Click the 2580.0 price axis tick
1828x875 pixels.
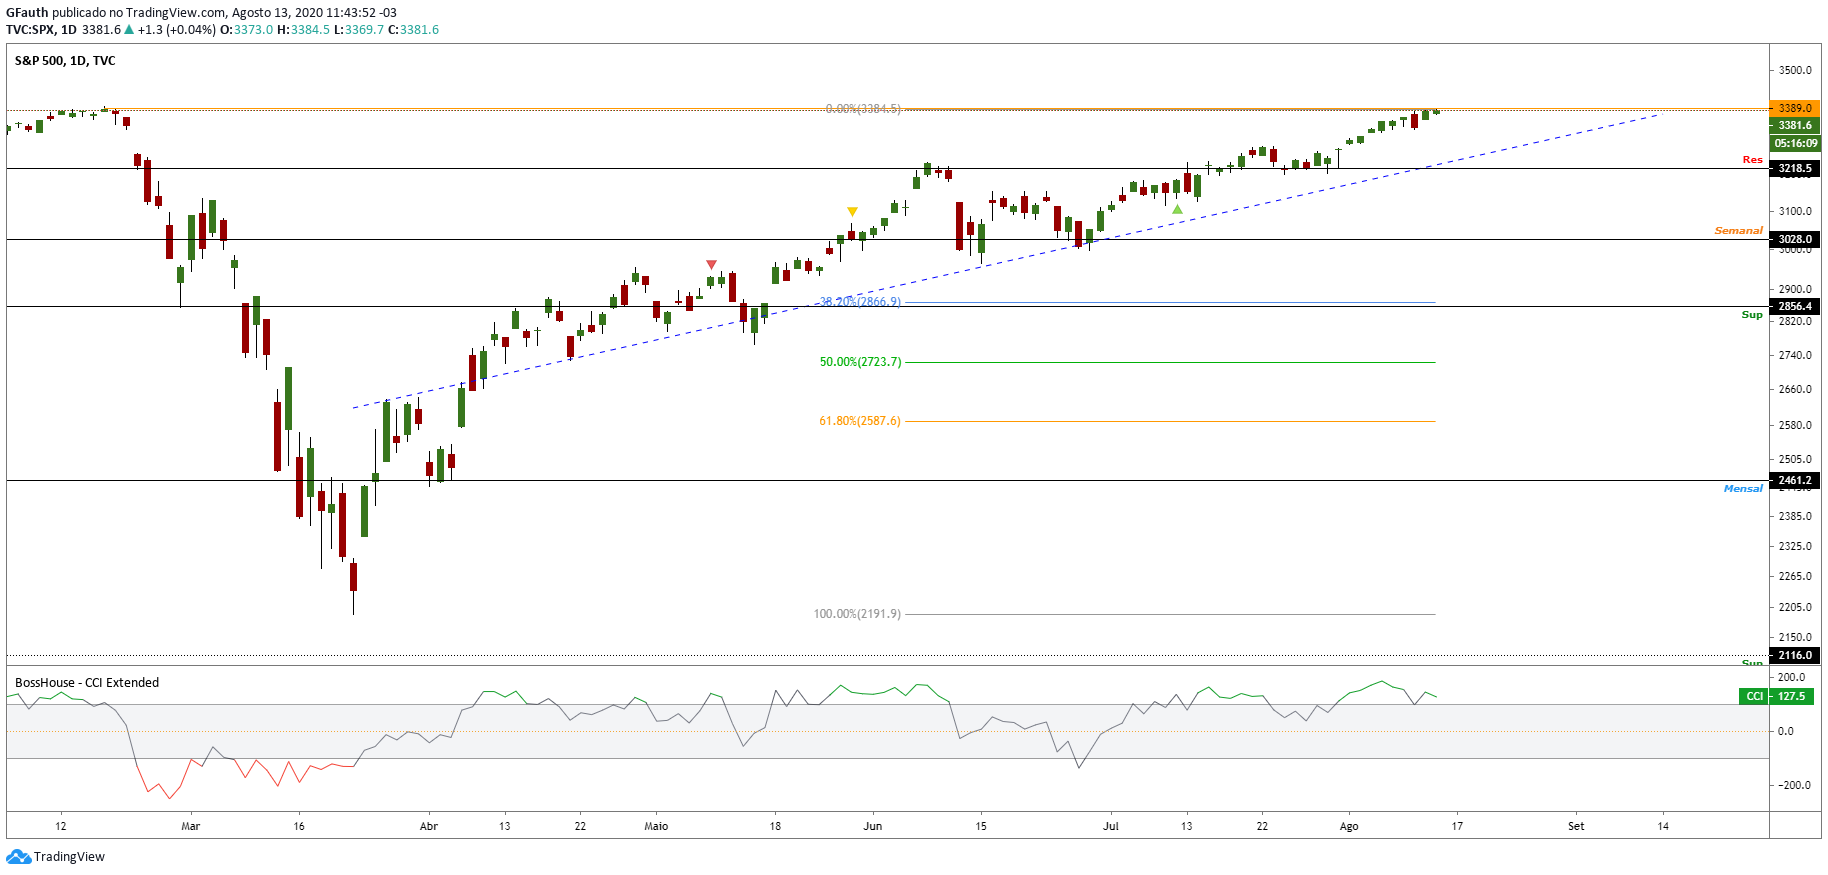[x=1796, y=425]
